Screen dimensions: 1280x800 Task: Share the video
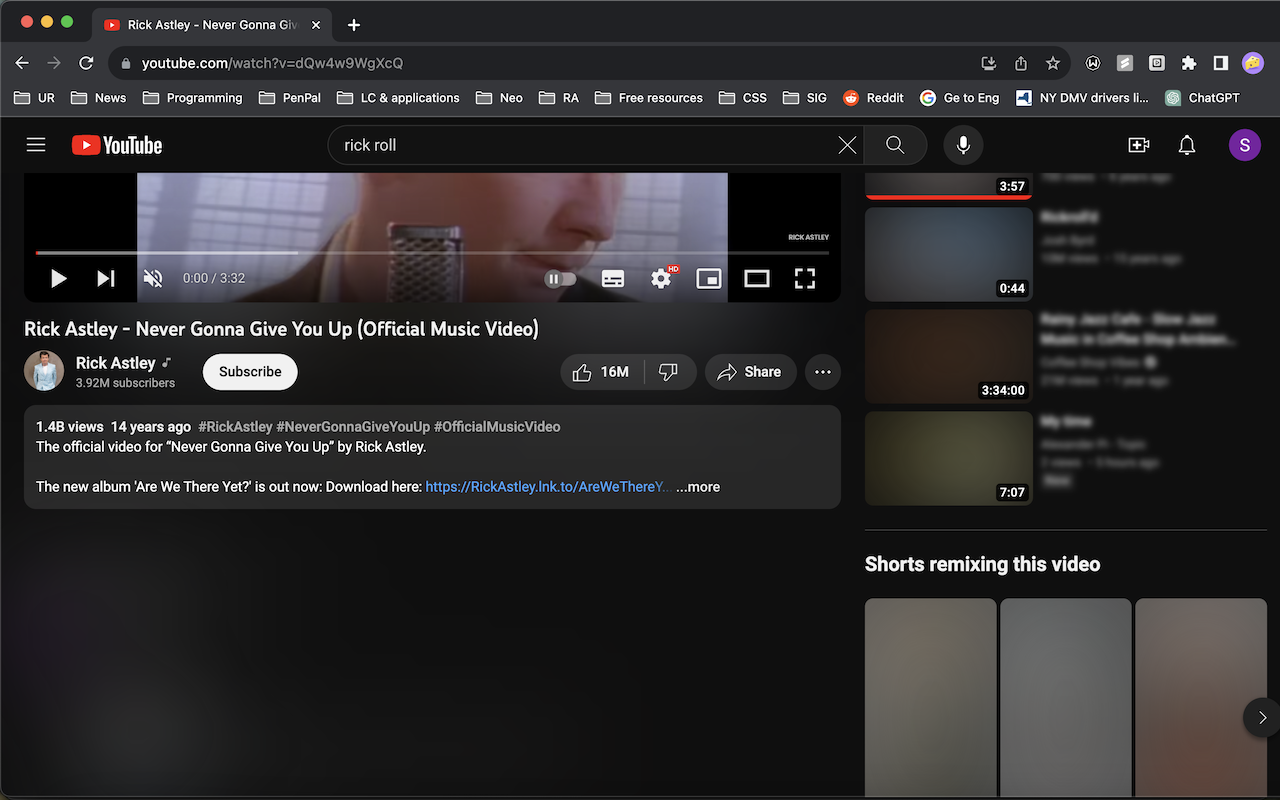[x=751, y=372]
